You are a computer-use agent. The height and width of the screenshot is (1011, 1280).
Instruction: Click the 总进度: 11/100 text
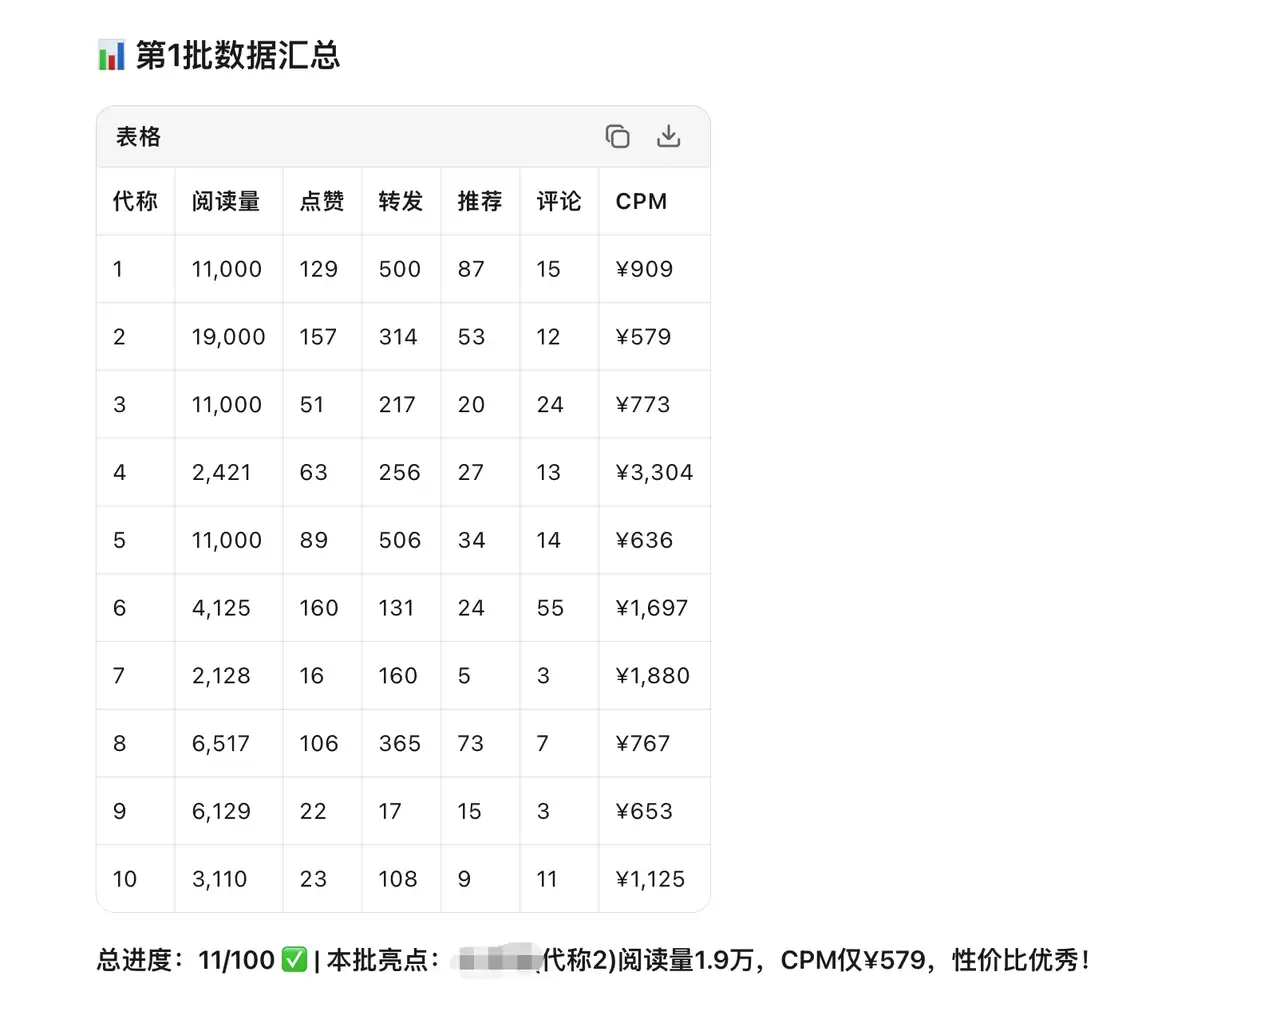(x=186, y=960)
